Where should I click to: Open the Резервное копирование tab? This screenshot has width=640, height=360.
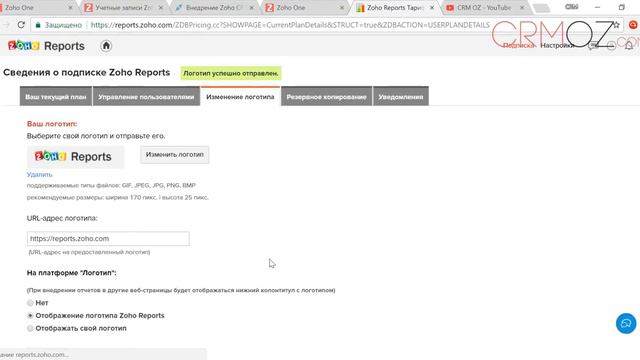pos(327,97)
